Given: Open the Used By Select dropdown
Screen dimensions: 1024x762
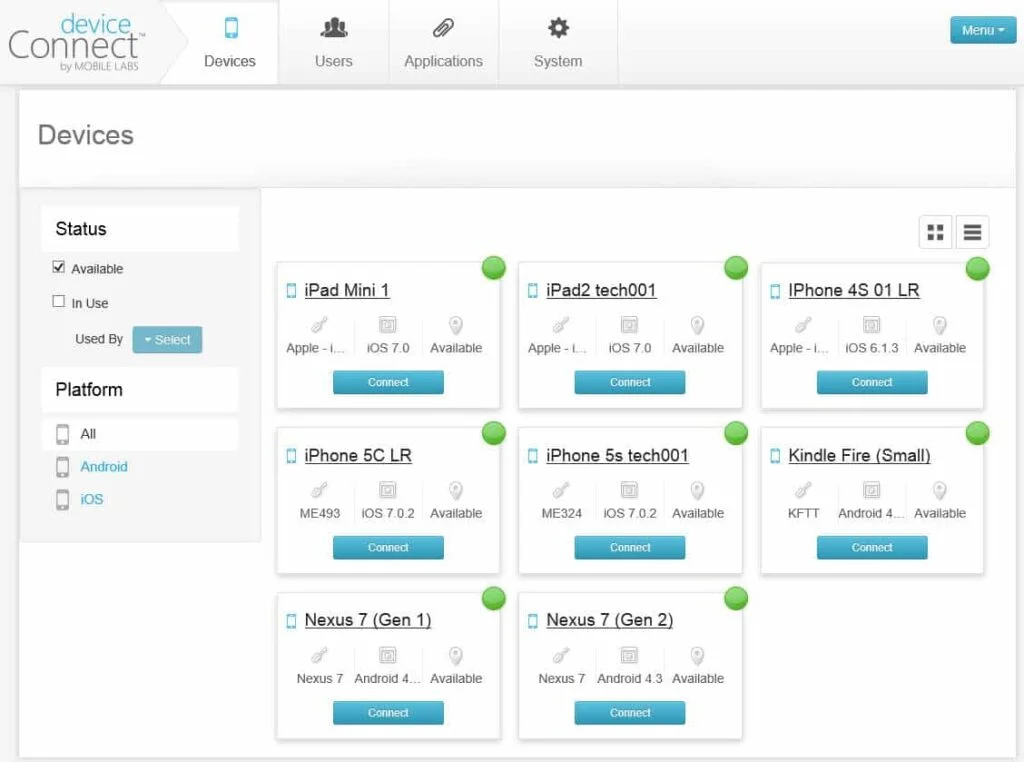Looking at the screenshot, I should click(x=167, y=340).
